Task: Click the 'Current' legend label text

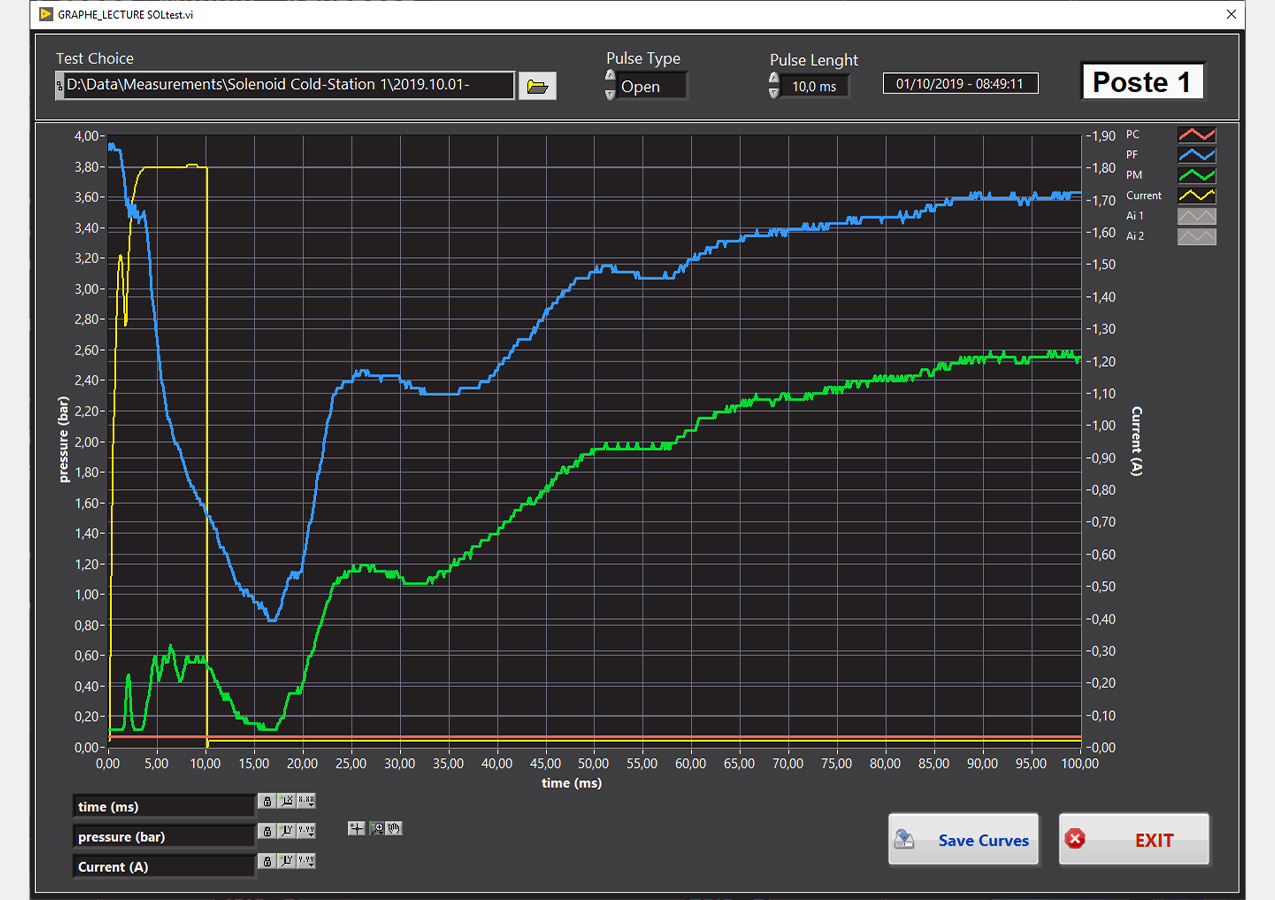Action: tap(1144, 196)
